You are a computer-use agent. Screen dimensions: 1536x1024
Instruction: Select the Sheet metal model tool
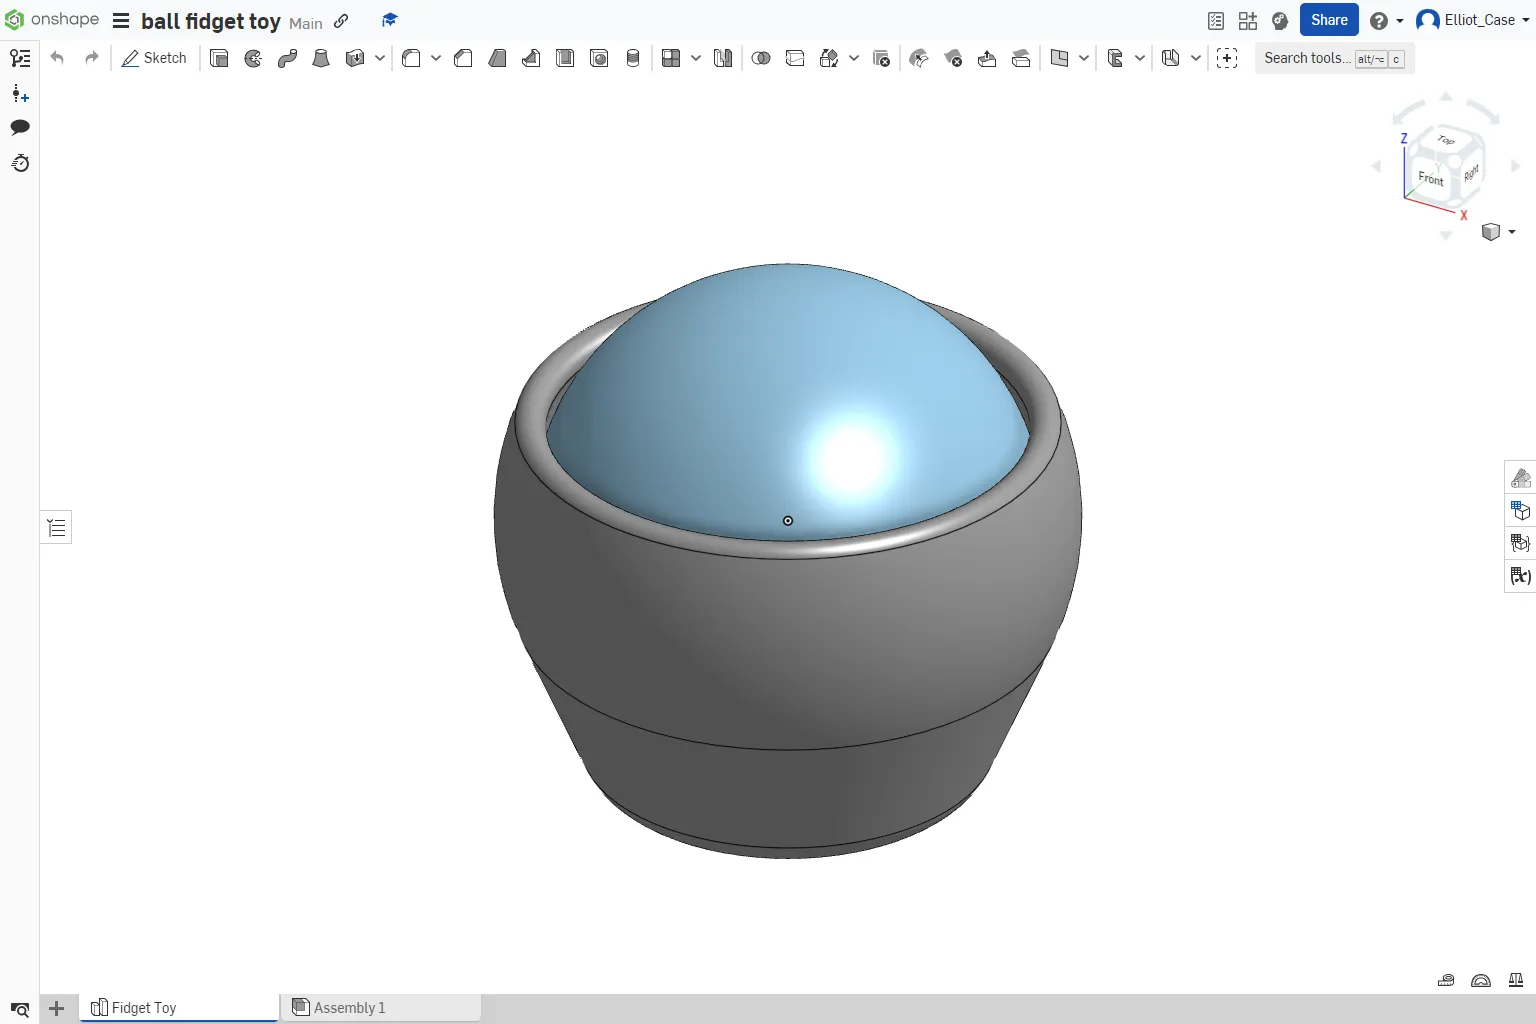point(1115,58)
